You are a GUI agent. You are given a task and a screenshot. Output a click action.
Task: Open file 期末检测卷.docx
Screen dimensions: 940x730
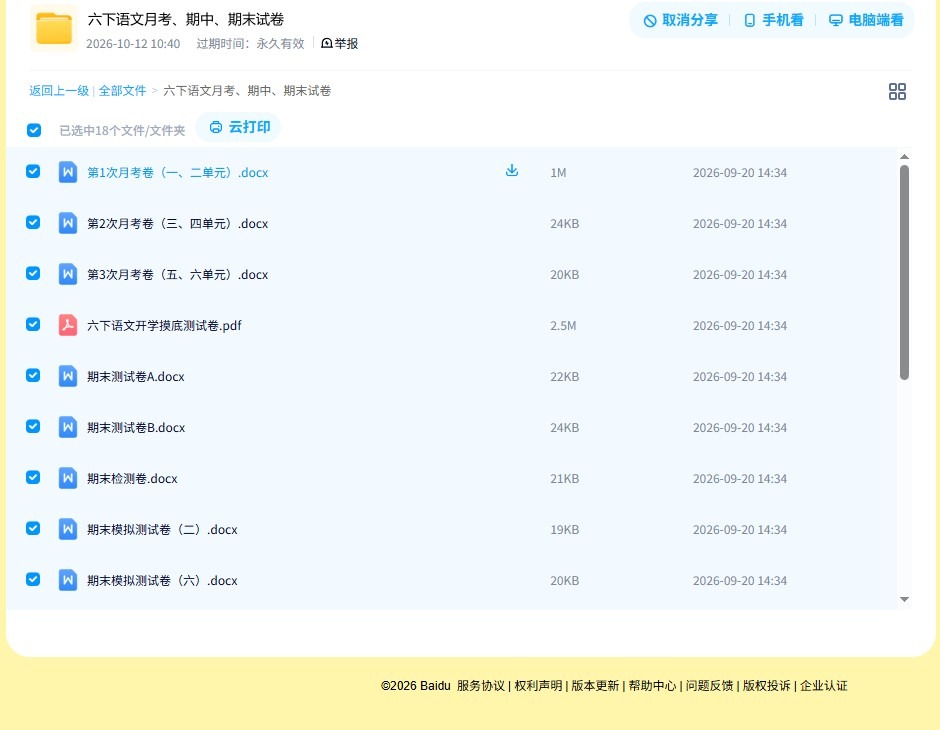point(132,478)
